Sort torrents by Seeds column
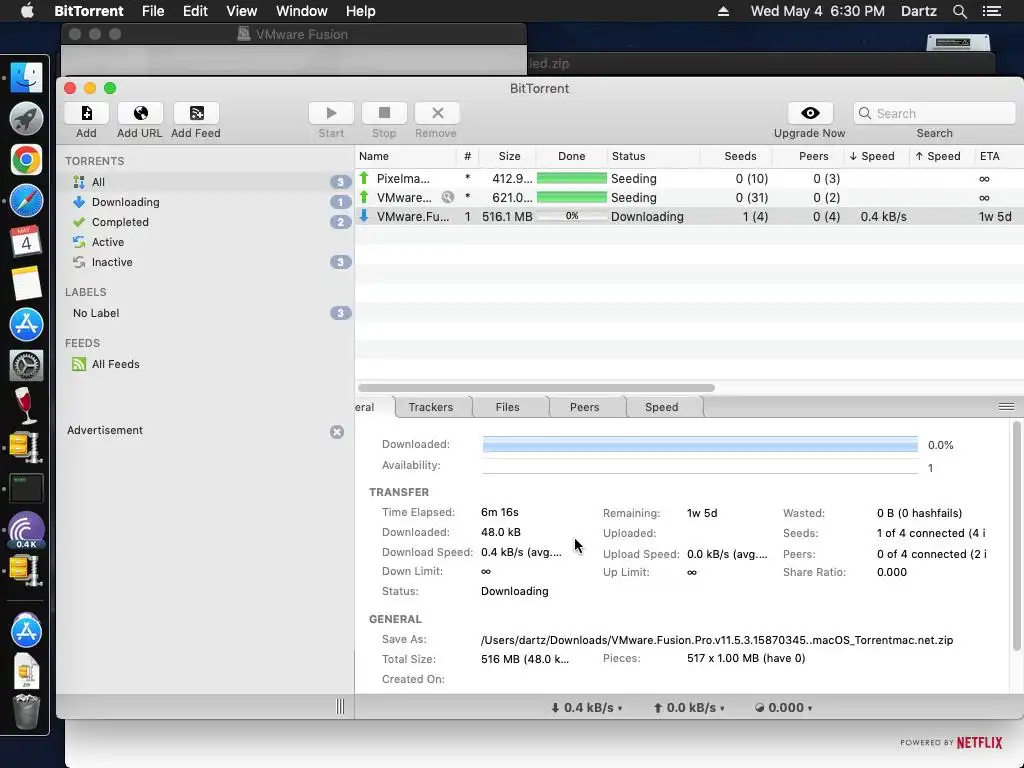 point(737,157)
